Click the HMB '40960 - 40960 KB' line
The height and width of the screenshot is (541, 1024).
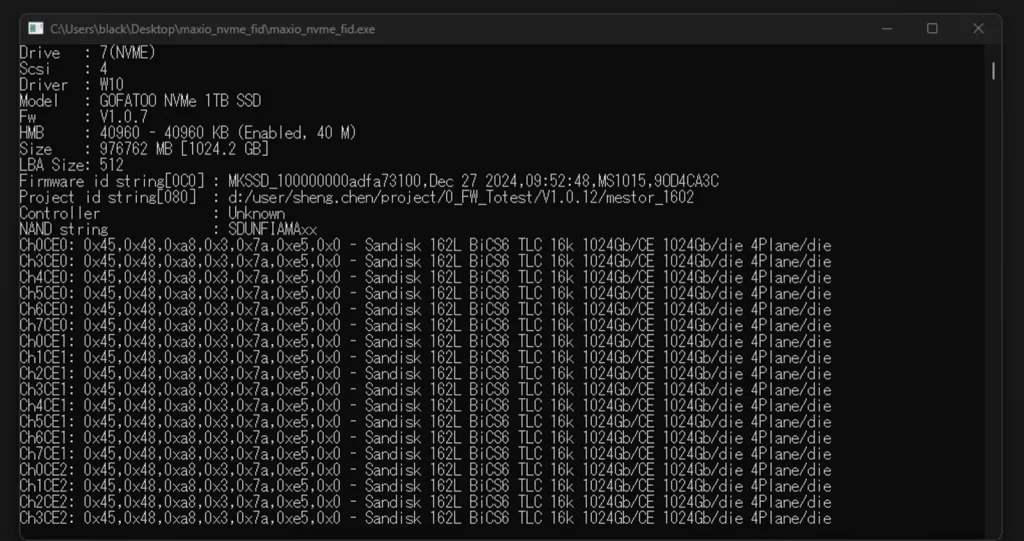click(188, 133)
